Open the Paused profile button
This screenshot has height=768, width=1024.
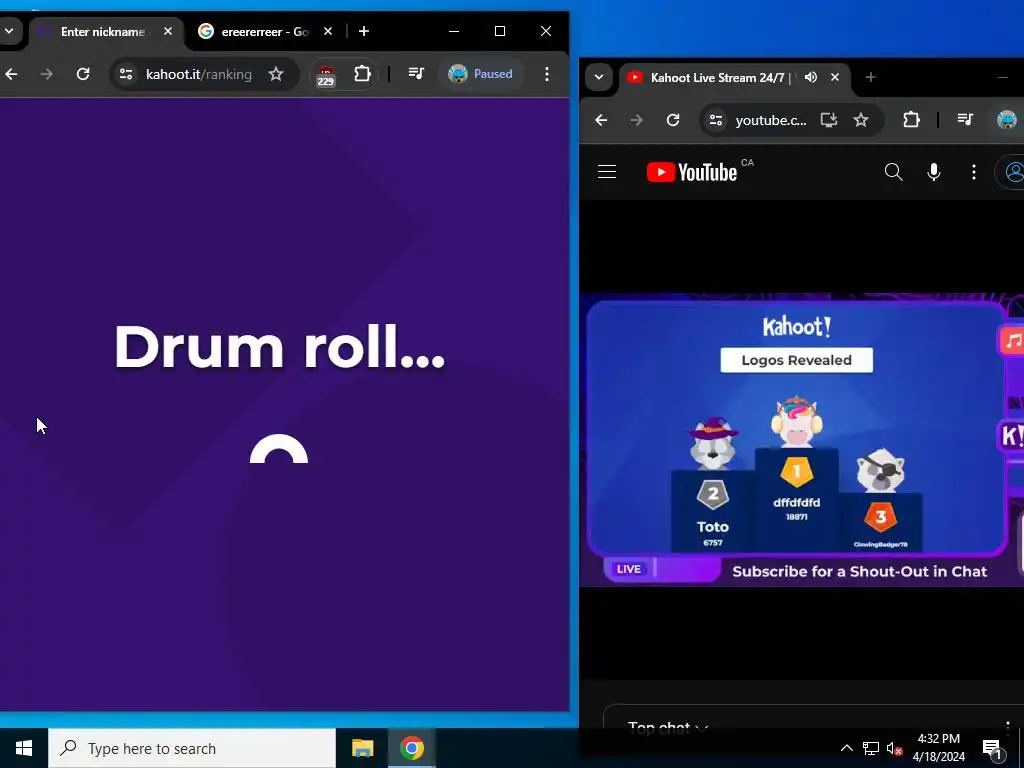[481, 74]
